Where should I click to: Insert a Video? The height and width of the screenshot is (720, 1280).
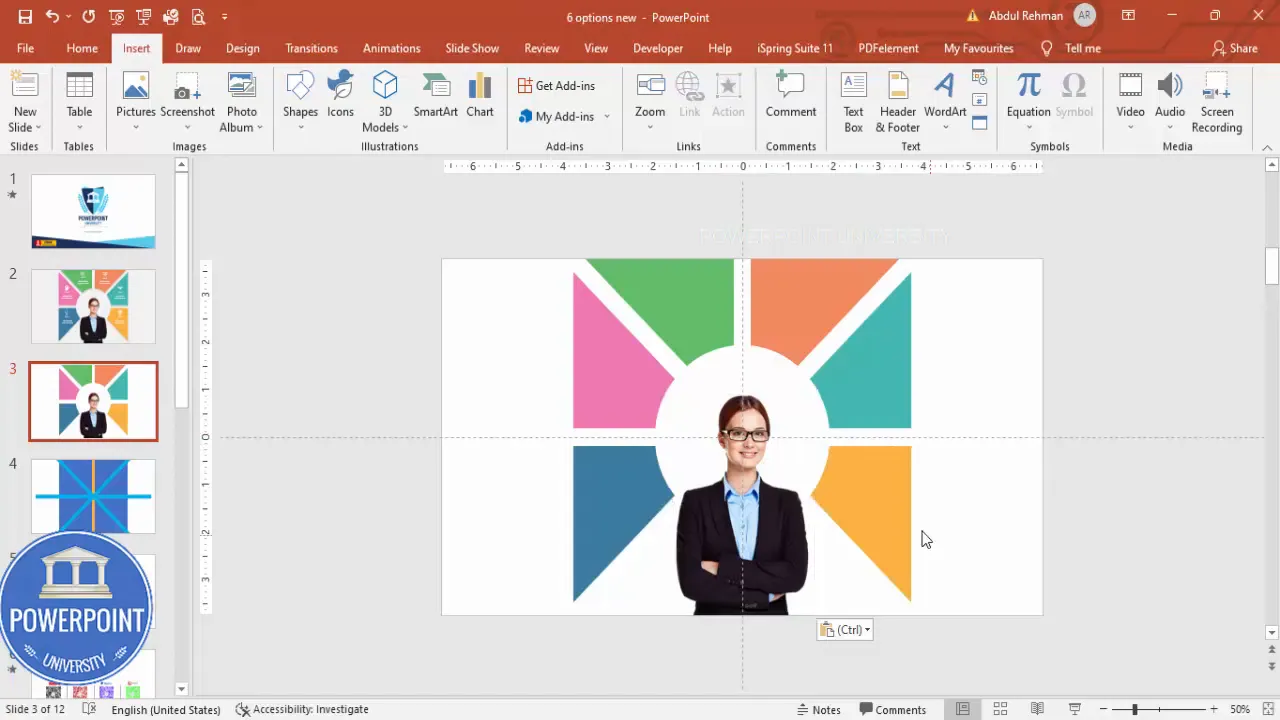1130,102
